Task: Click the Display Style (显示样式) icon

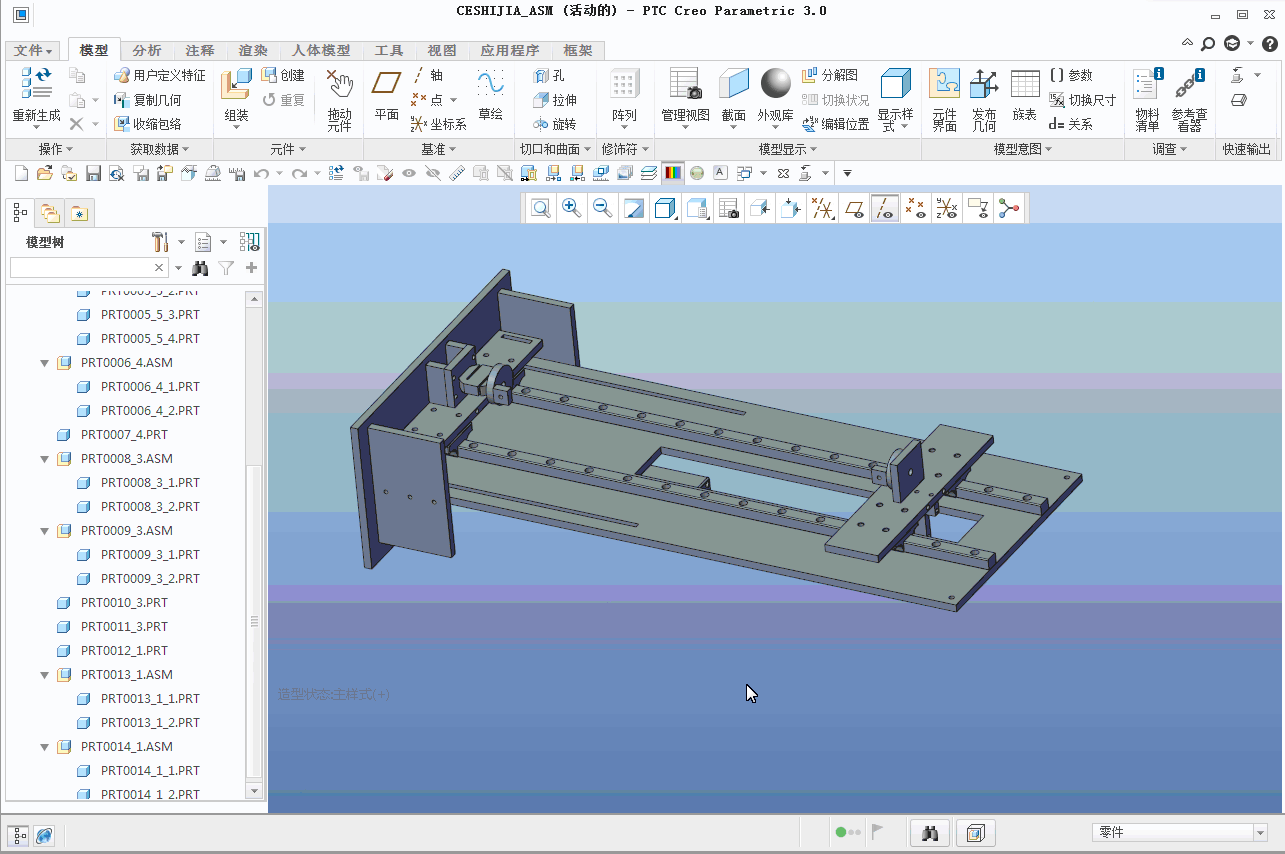Action: pyautogui.click(x=895, y=84)
